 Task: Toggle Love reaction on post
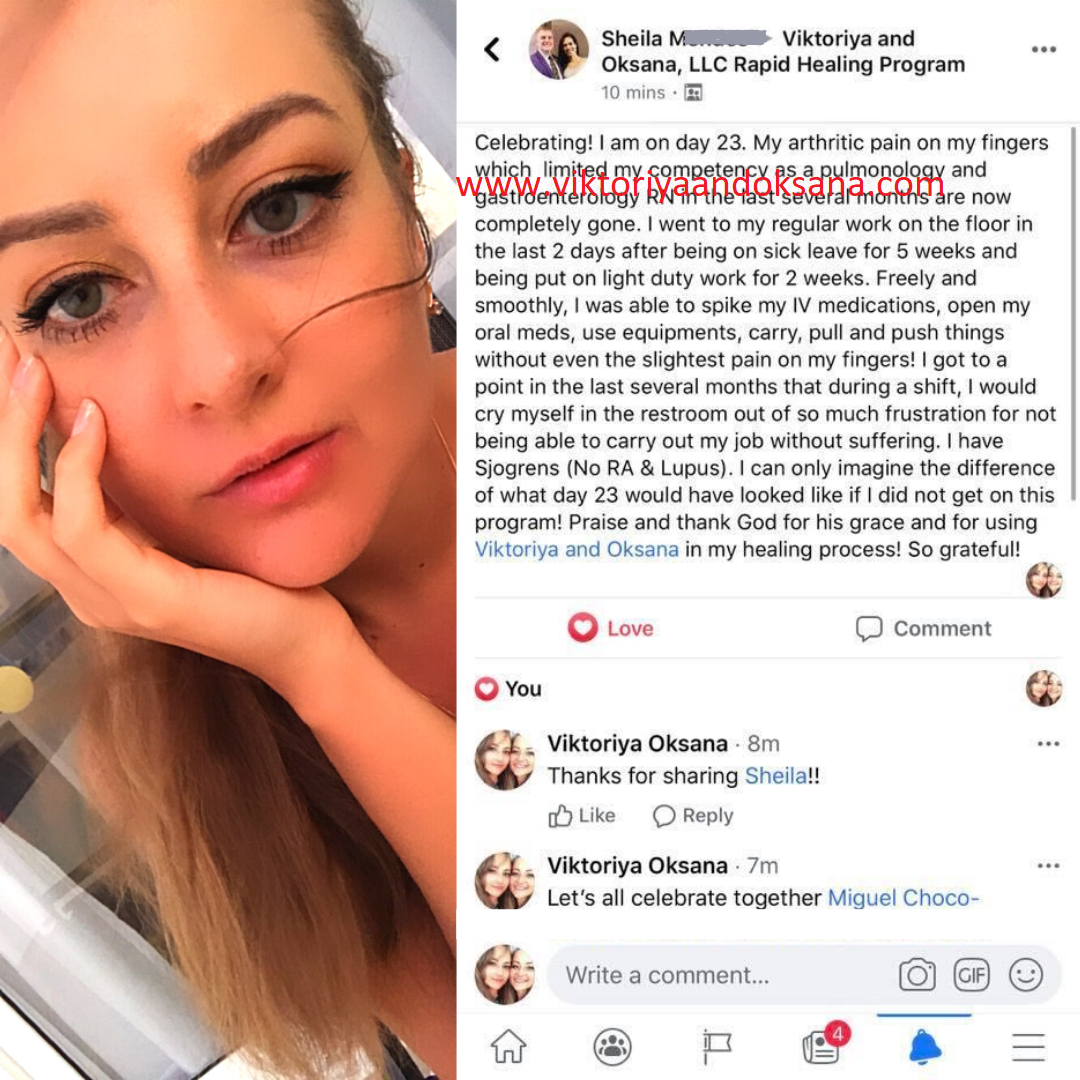[x=610, y=627]
